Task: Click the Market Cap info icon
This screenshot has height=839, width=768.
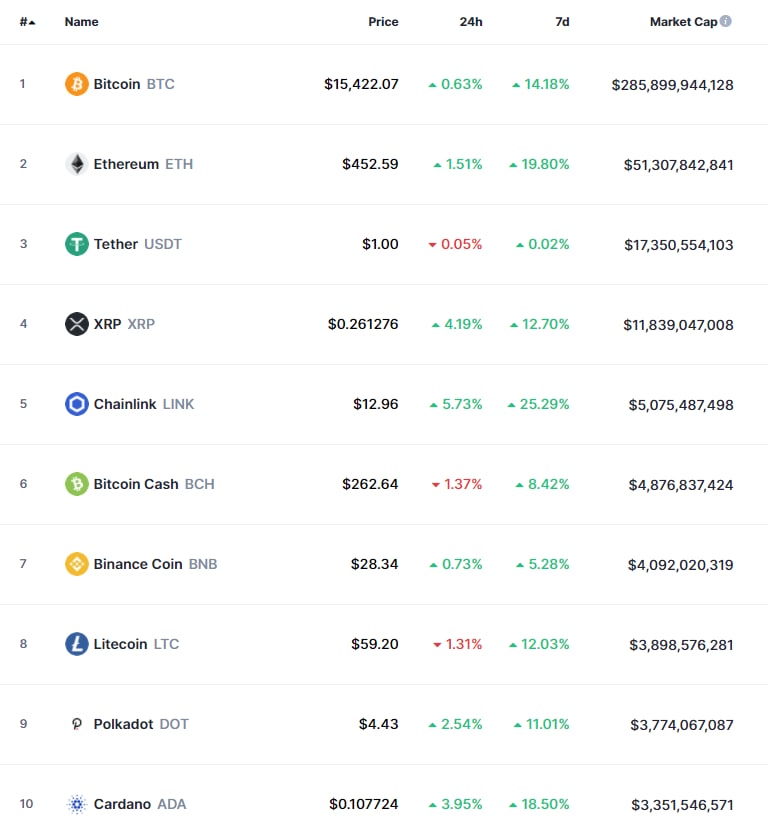Action: [x=726, y=21]
